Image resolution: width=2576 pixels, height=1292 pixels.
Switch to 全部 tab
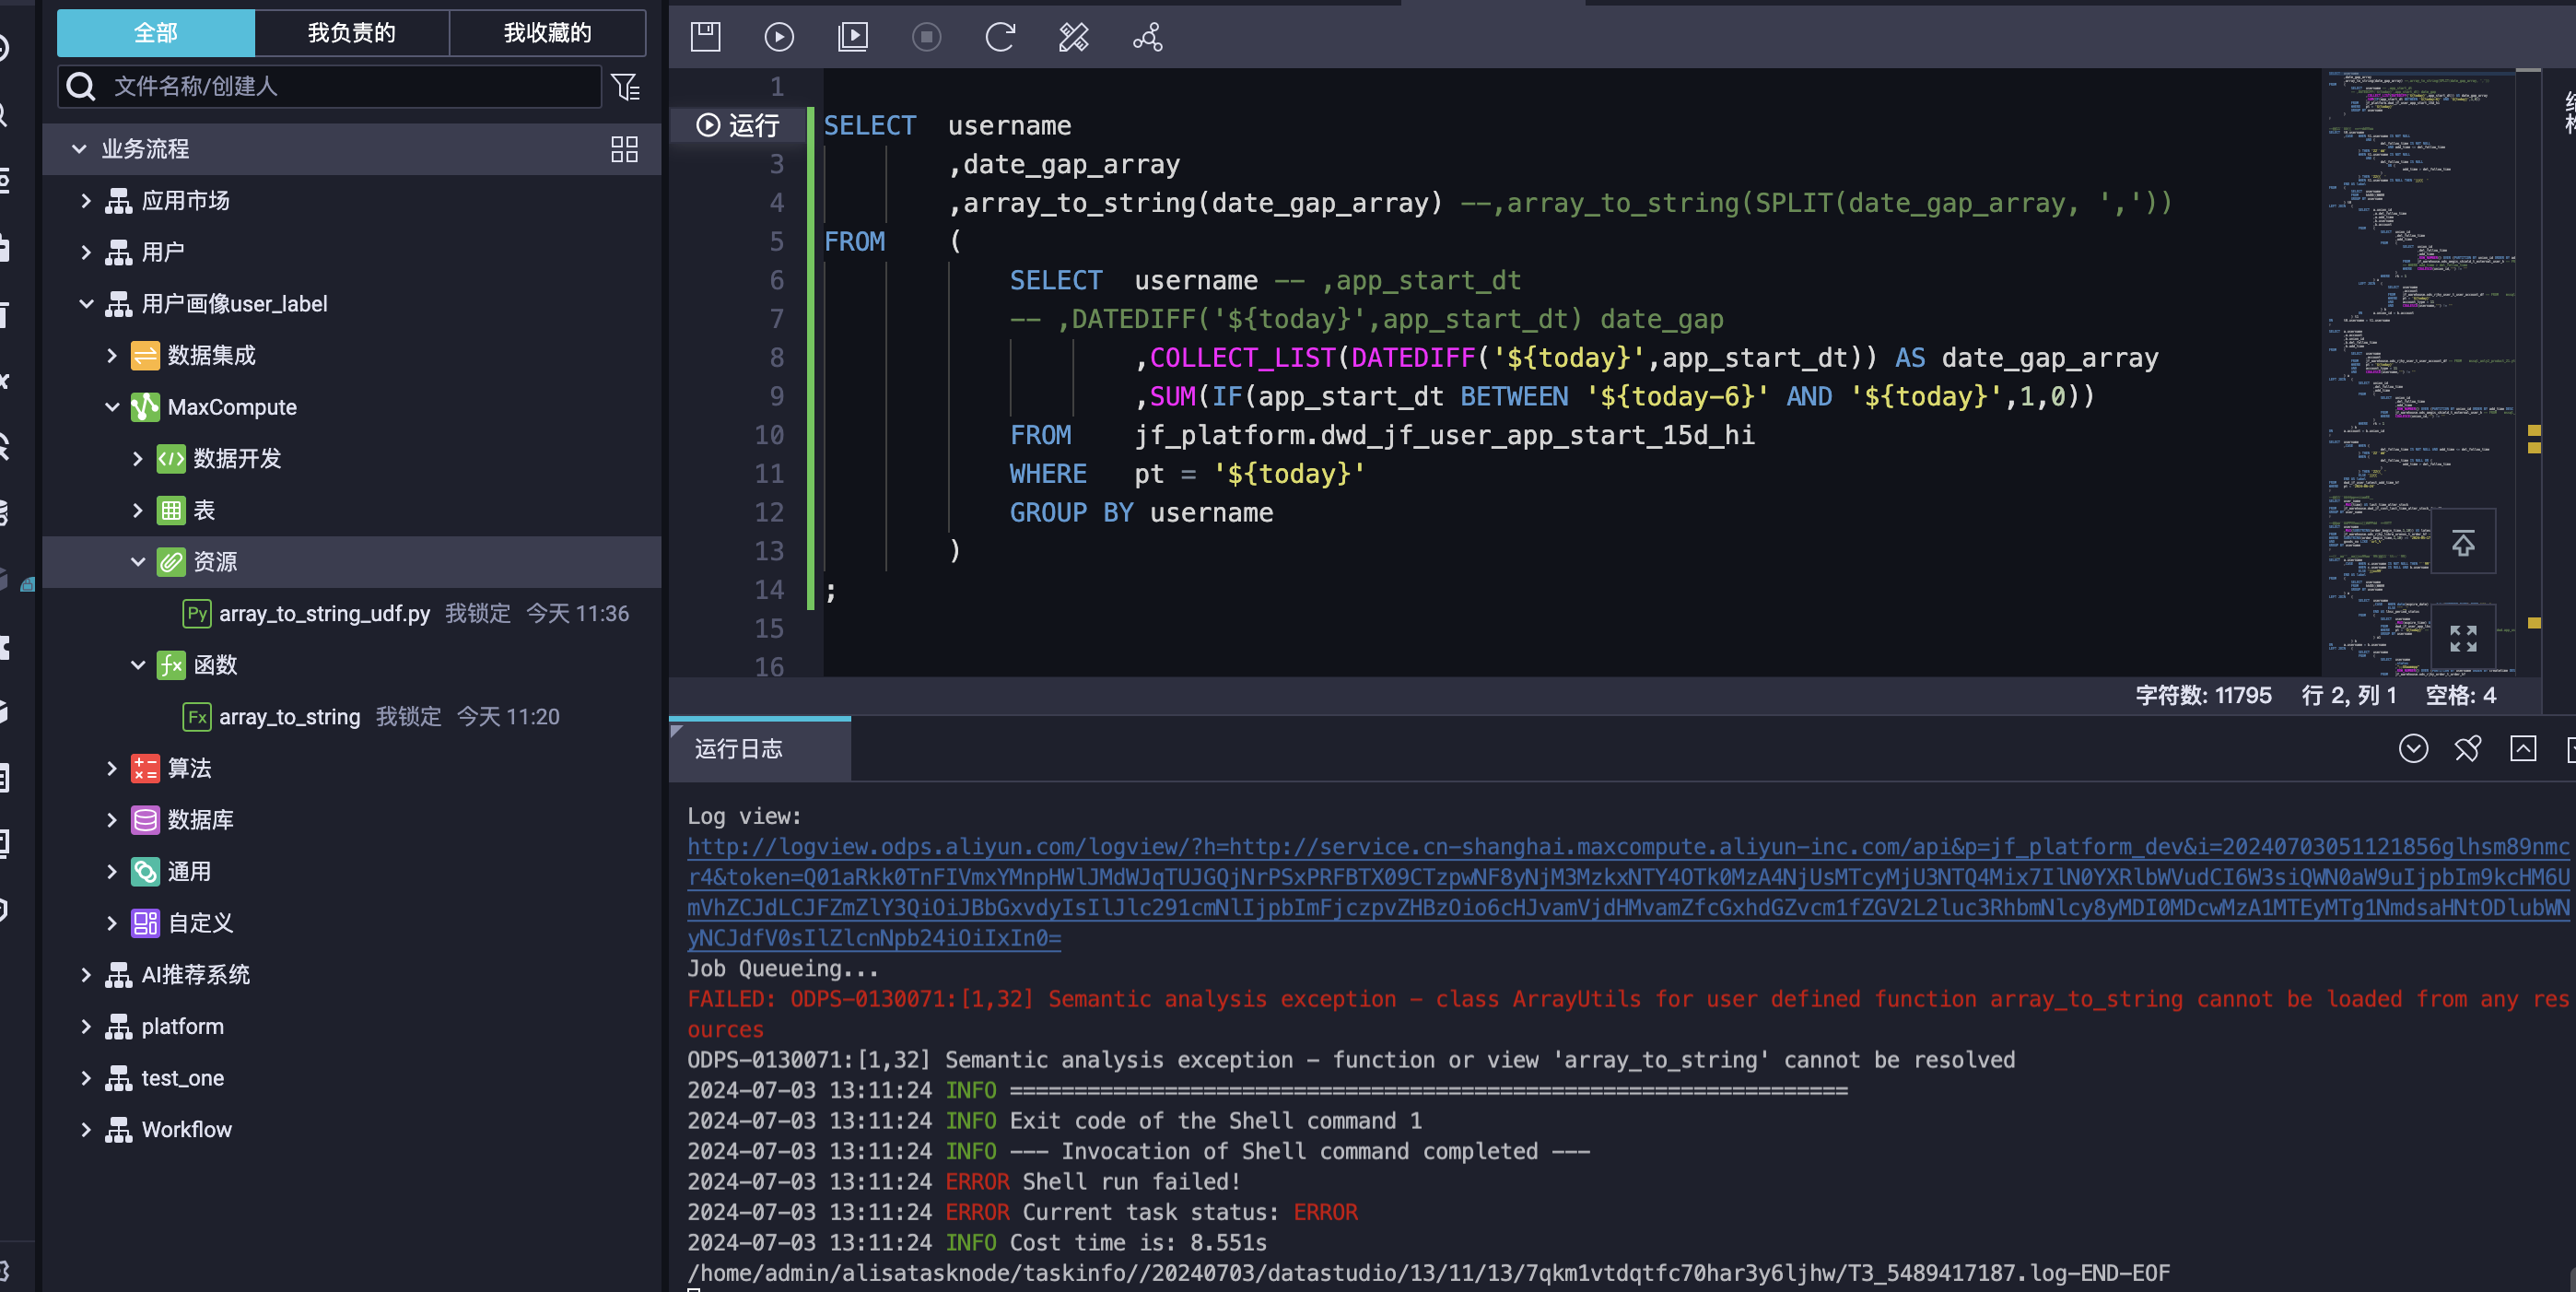tap(156, 33)
